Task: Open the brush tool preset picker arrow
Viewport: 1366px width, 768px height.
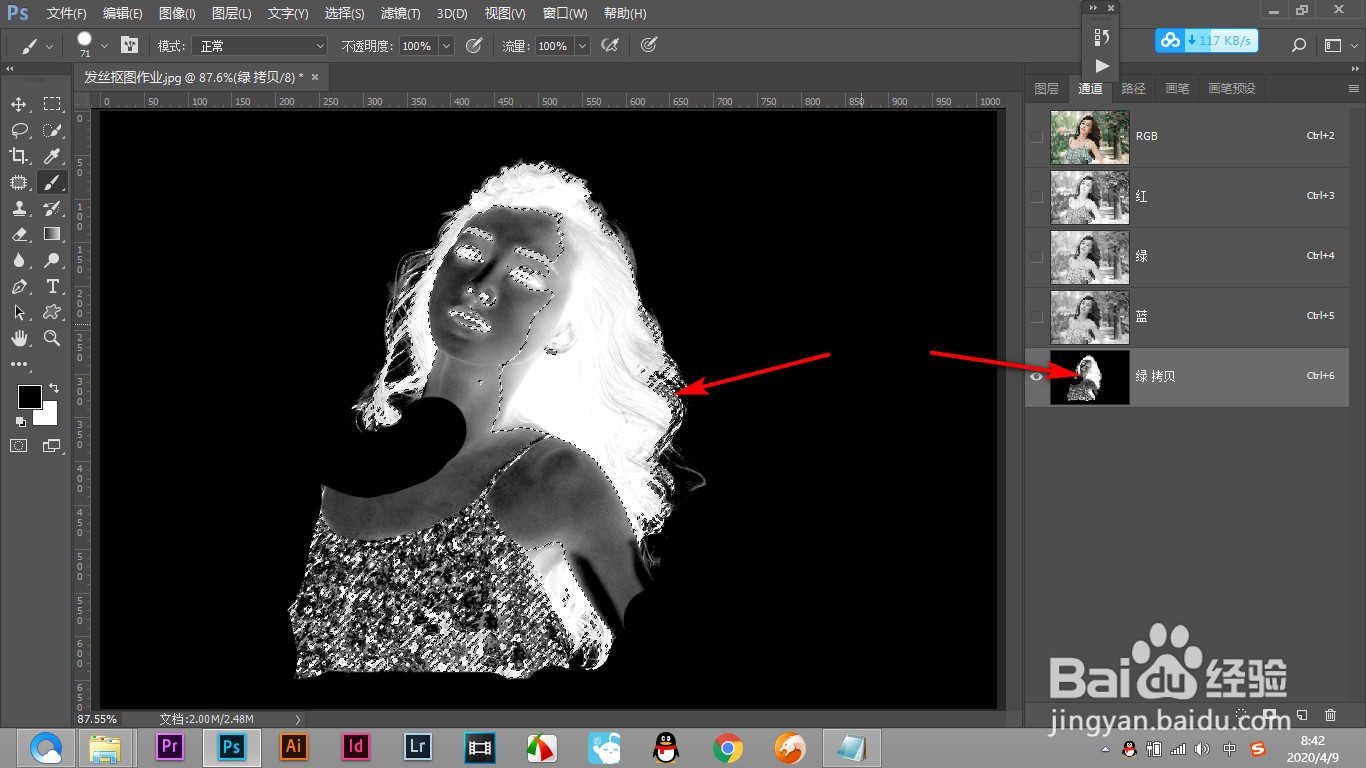Action: pos(49,46)
